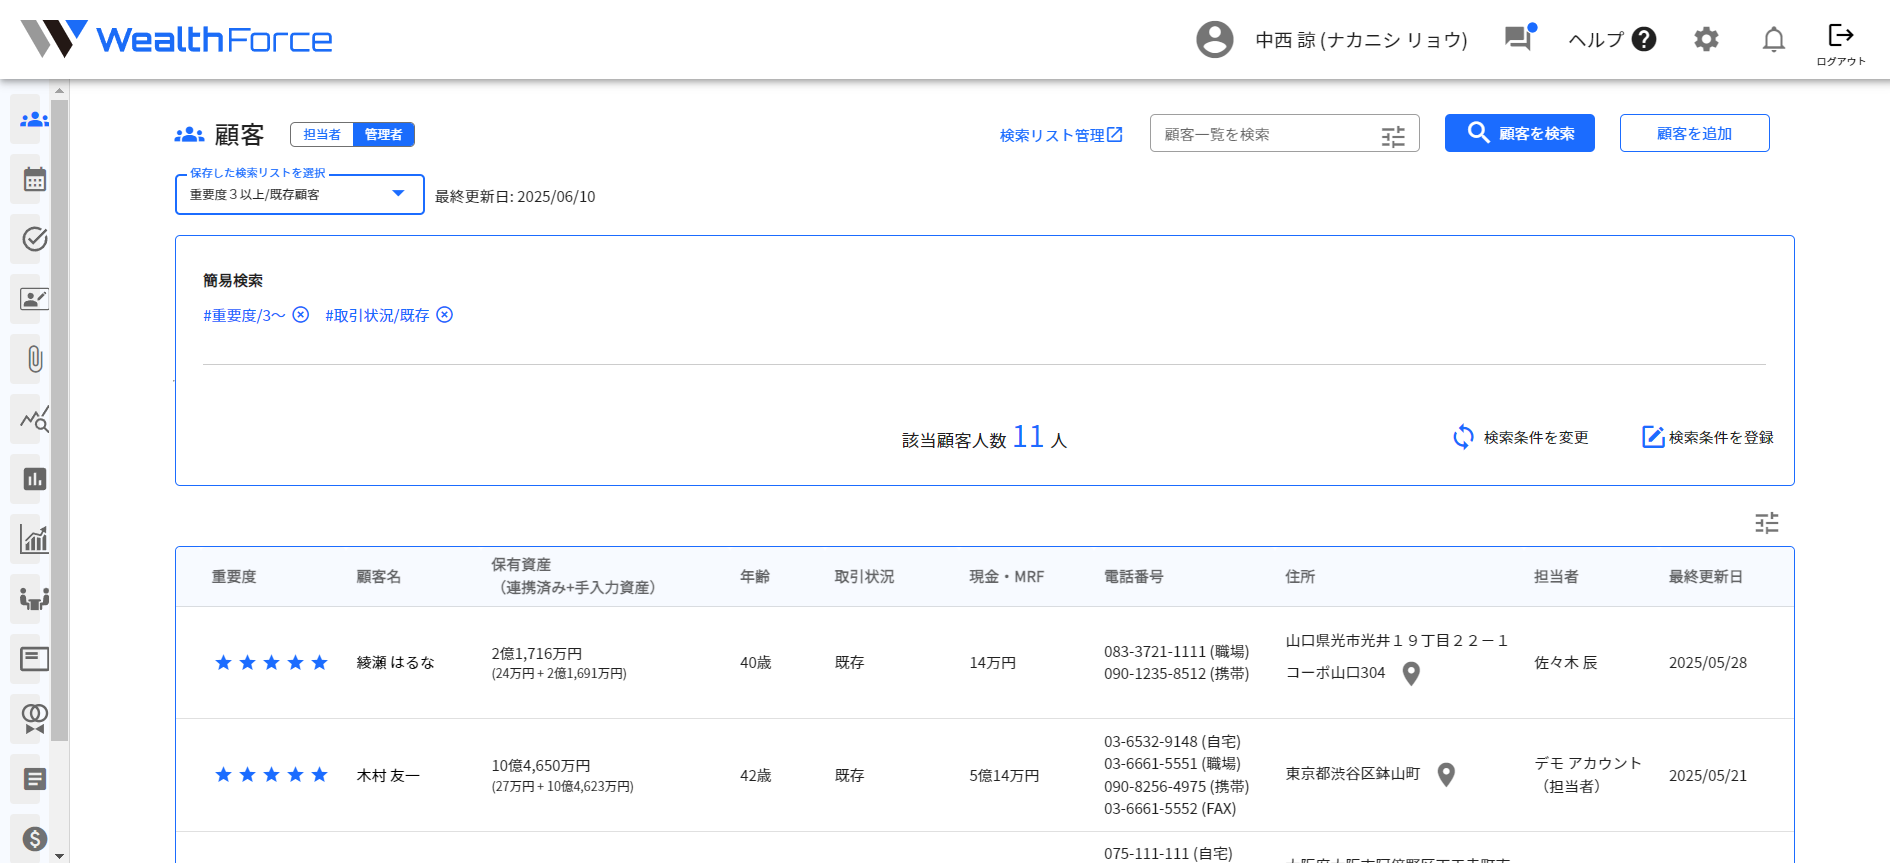Open notifications bell icon
Viewport: 1890px width, 863px height.
point(1773,39)
